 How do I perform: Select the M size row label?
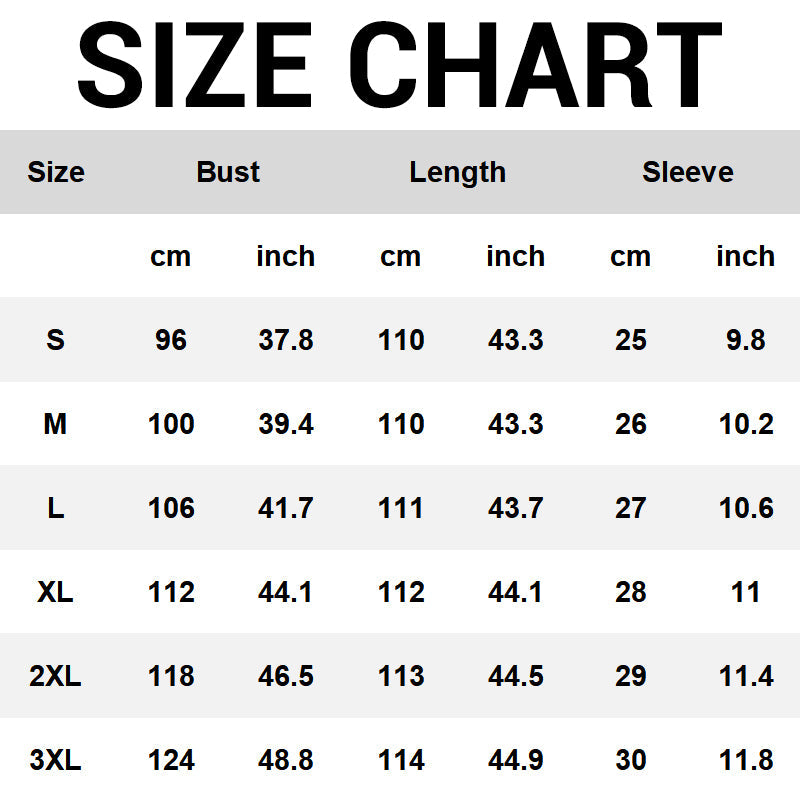pyautogui.click(x=56, y=424)
